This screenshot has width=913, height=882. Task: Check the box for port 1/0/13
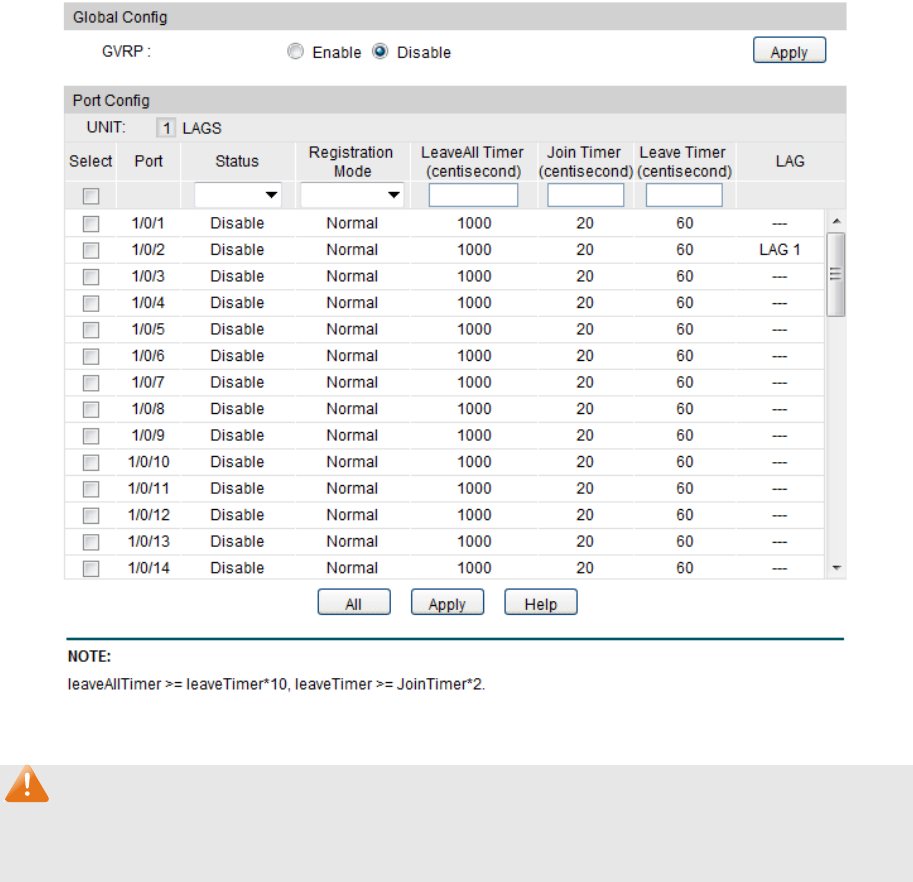click(x=91, y=542)
